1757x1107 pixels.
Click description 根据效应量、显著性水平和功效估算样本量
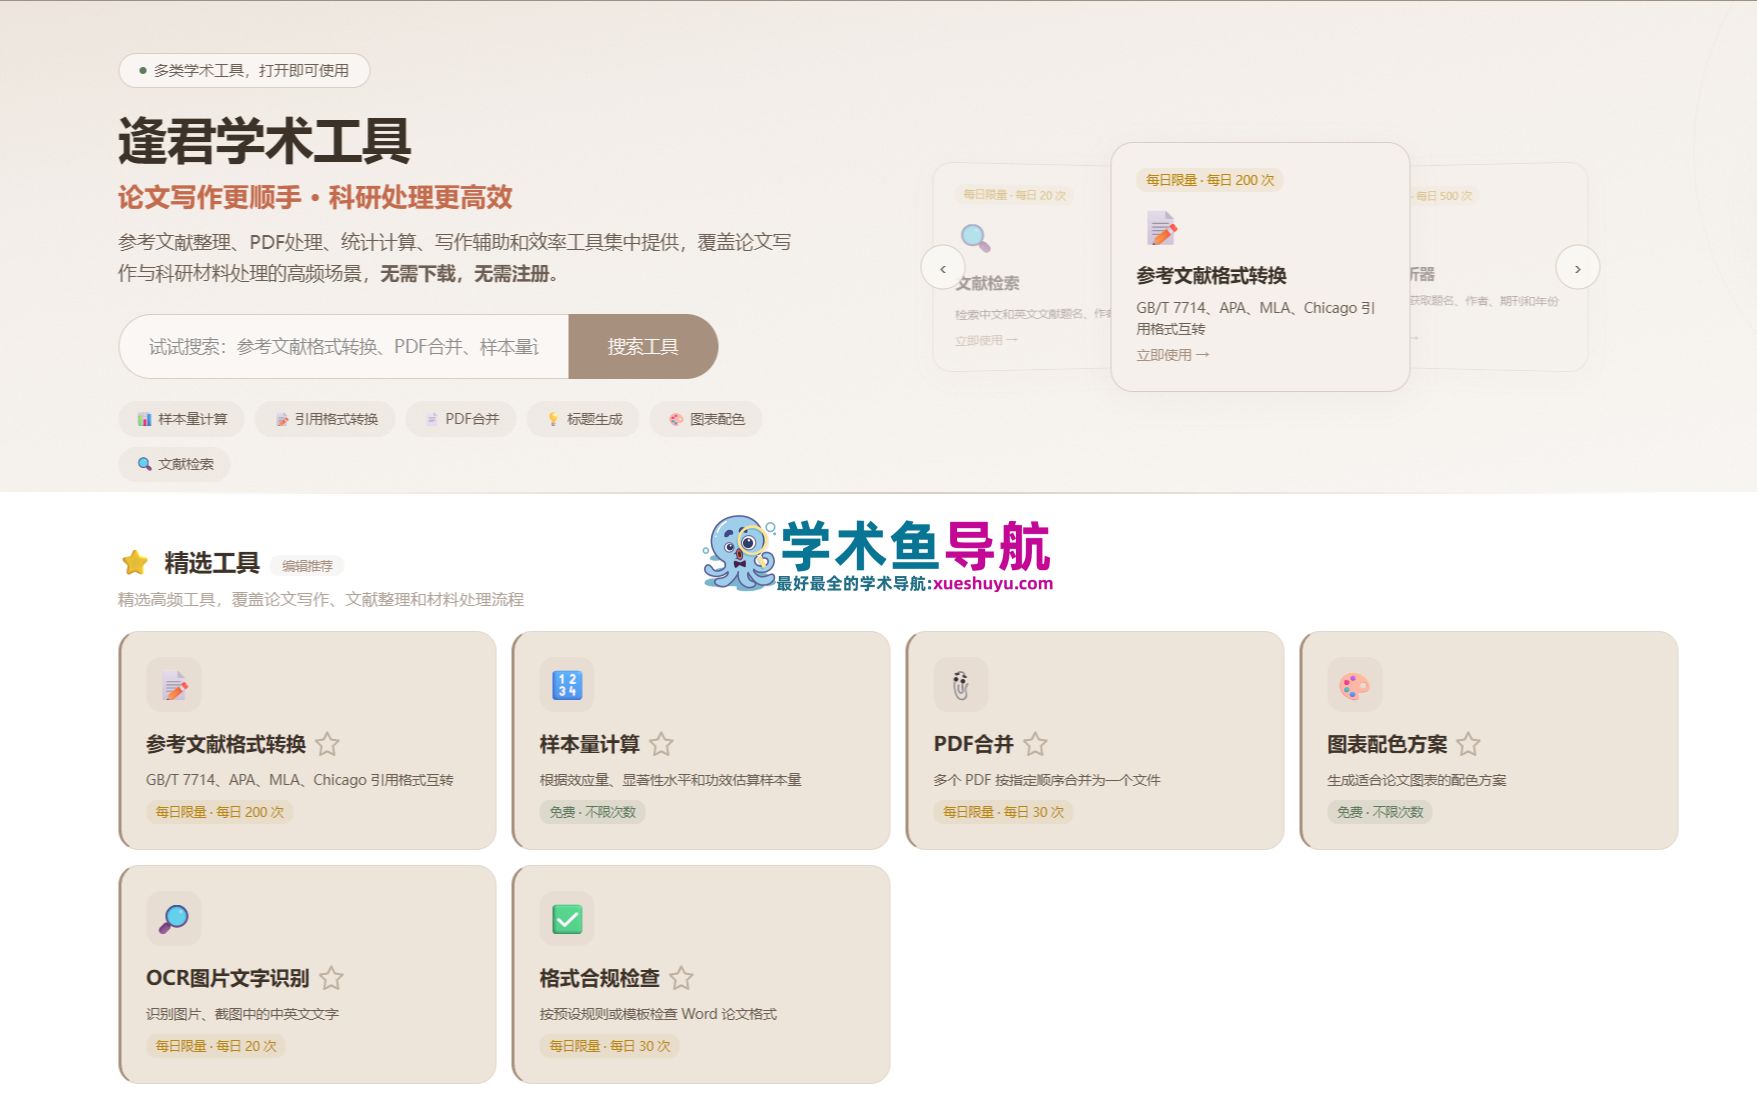pyautogui.click(x=671, y=780)
